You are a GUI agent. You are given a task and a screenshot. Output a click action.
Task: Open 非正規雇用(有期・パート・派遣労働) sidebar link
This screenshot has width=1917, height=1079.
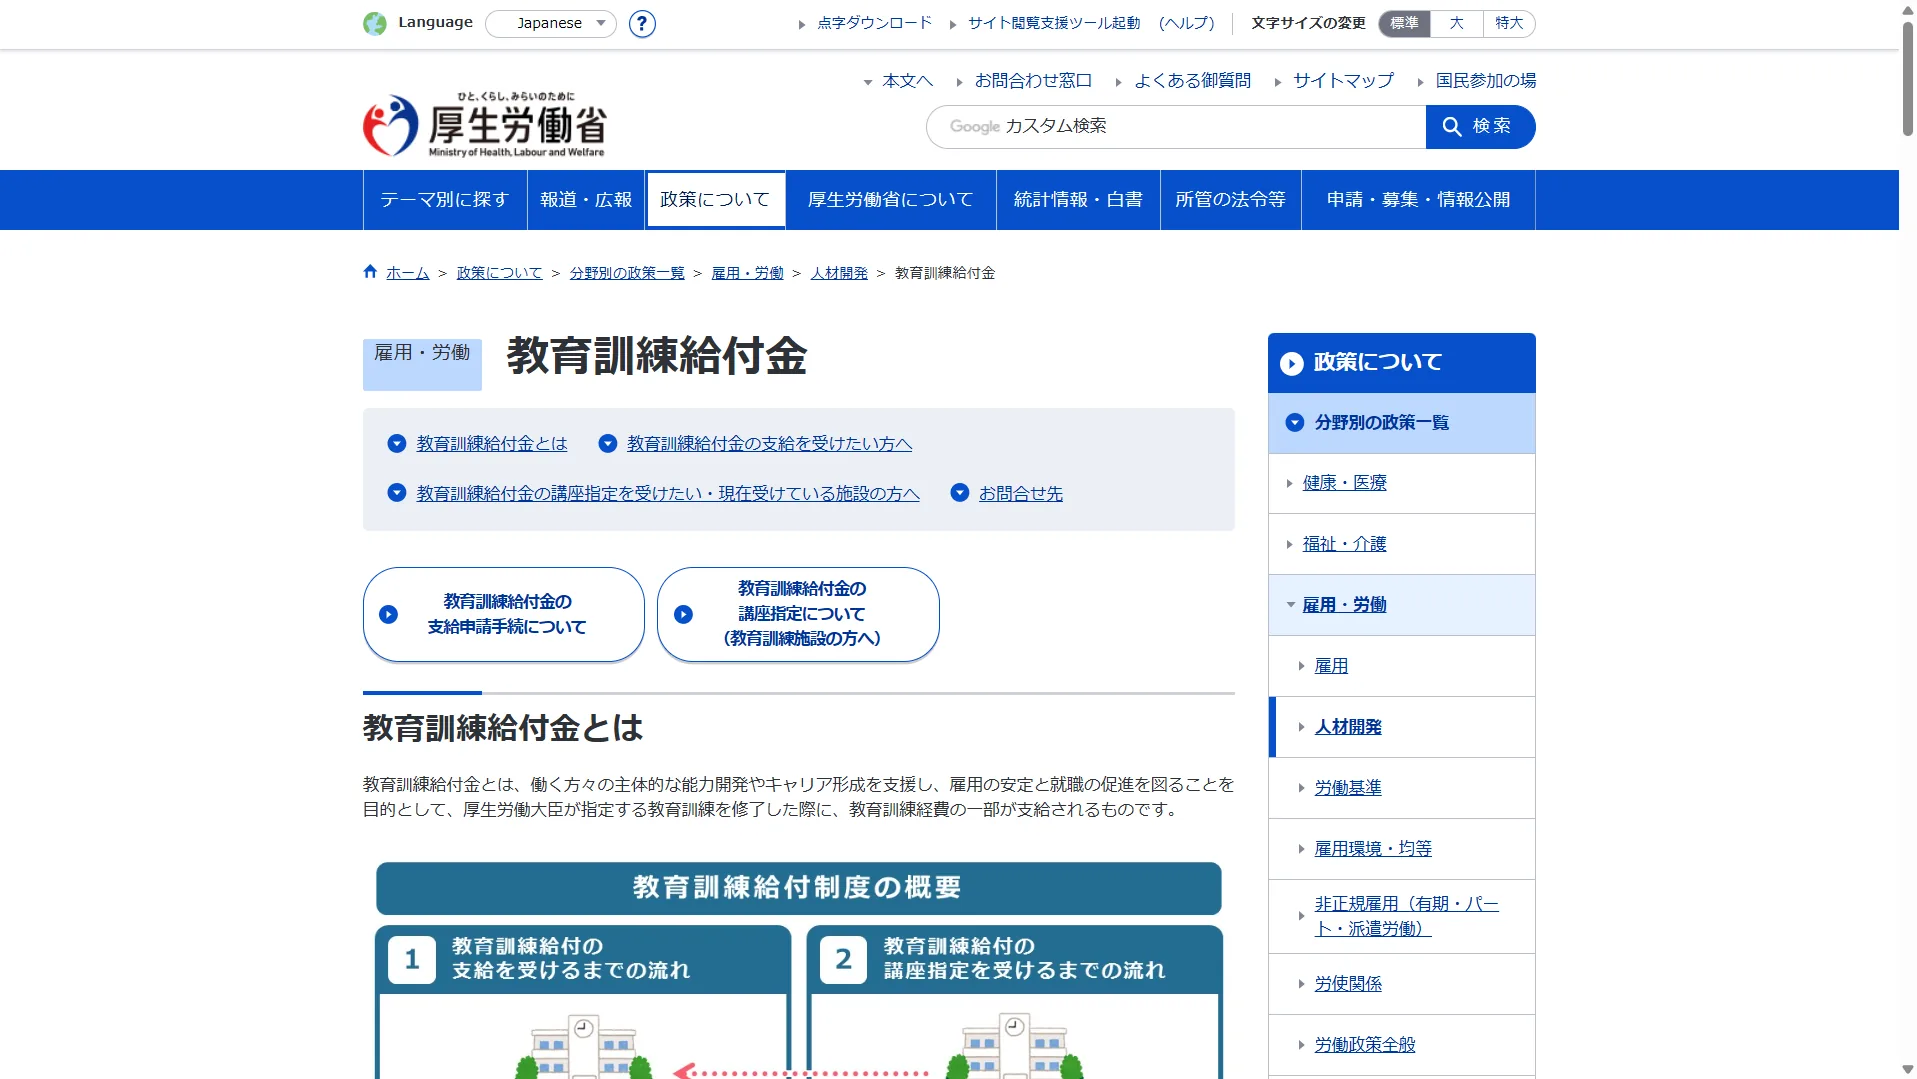(1406, 916)
